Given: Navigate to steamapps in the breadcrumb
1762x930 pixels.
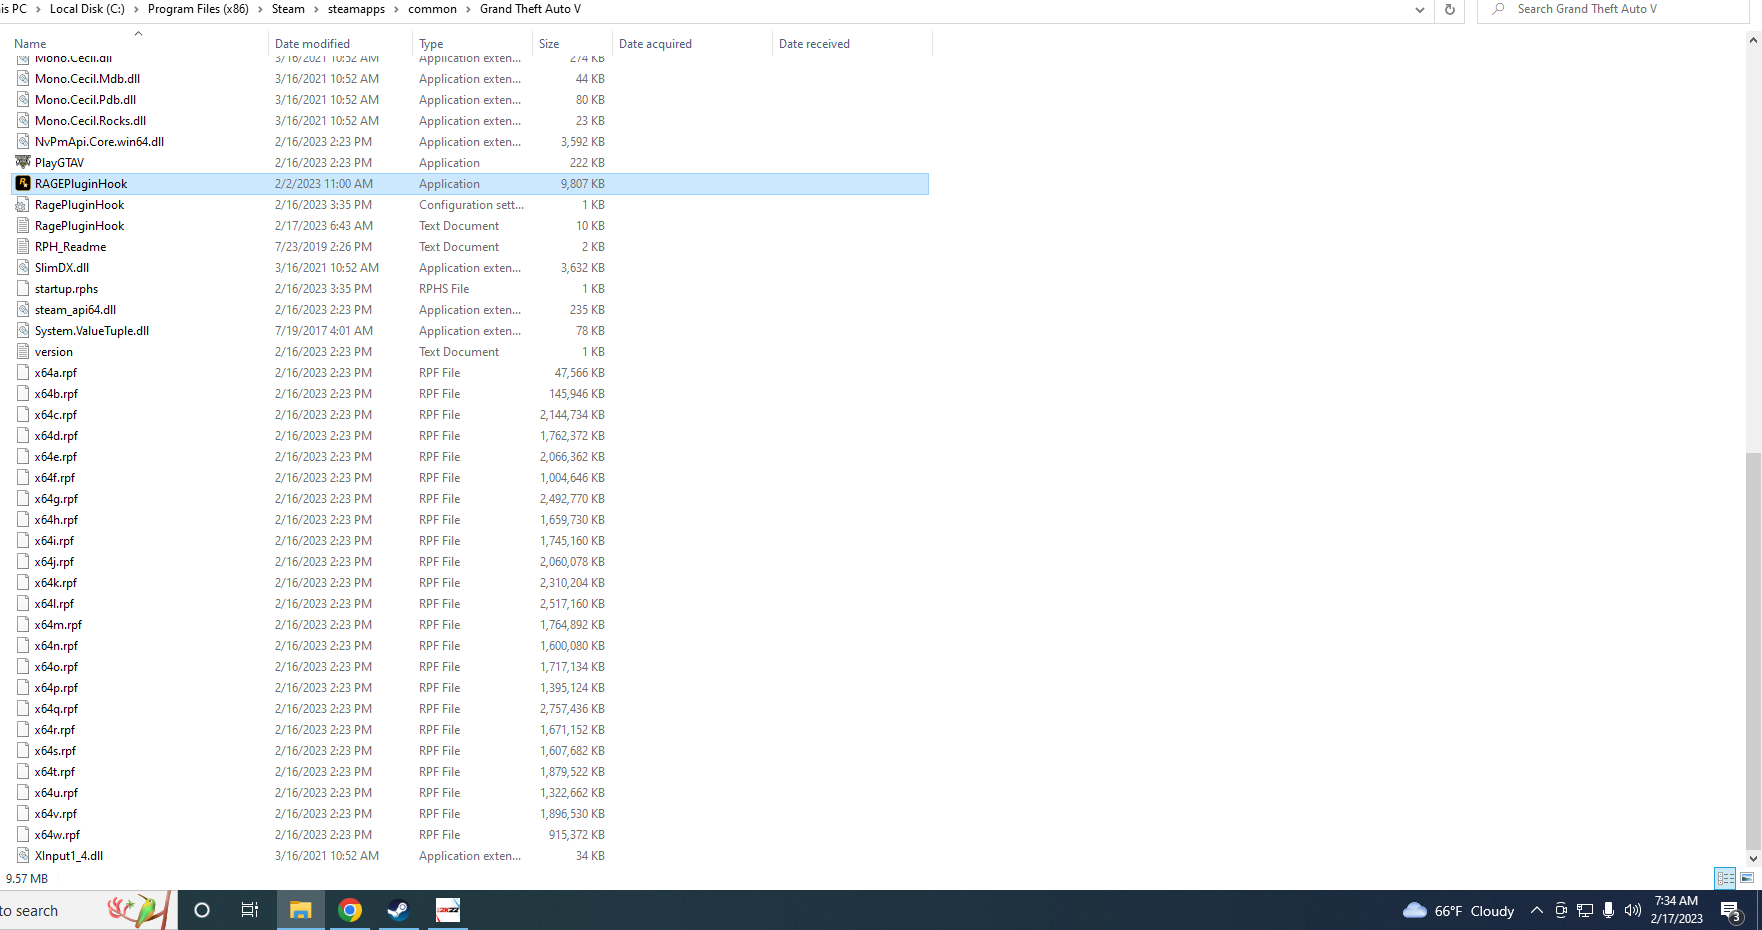Looking at the screenshot, I should point(356,9).
